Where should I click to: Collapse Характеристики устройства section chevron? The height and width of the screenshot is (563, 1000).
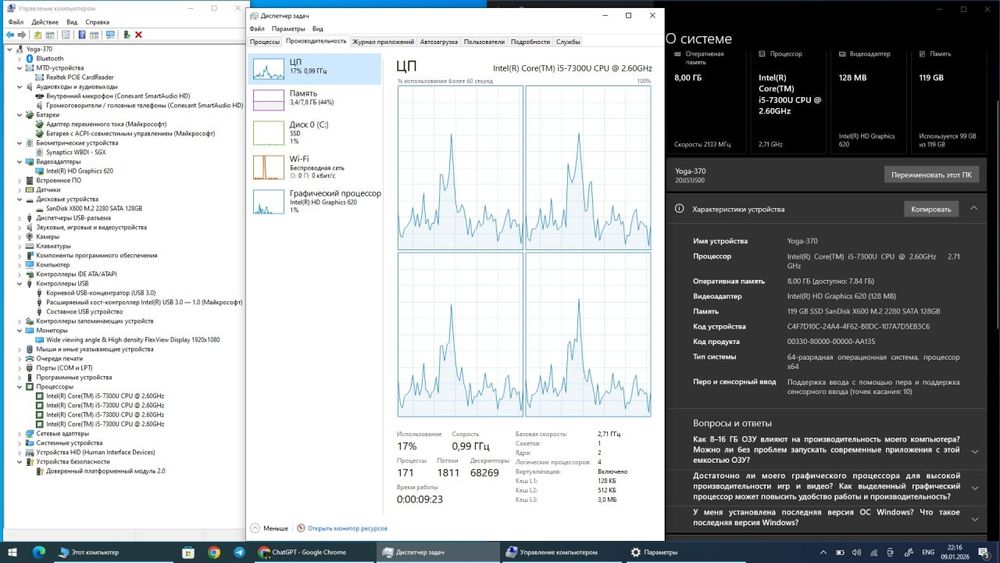tap(974, 208)
